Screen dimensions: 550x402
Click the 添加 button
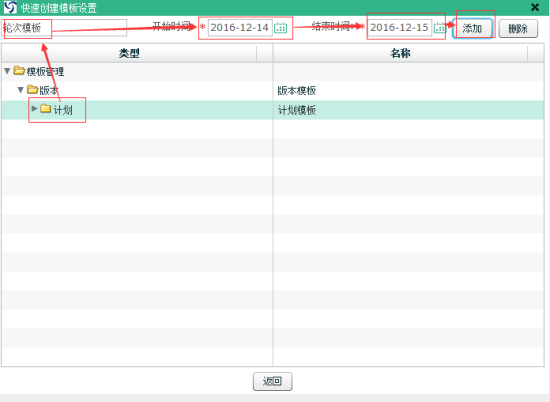[x=472, y=28]
